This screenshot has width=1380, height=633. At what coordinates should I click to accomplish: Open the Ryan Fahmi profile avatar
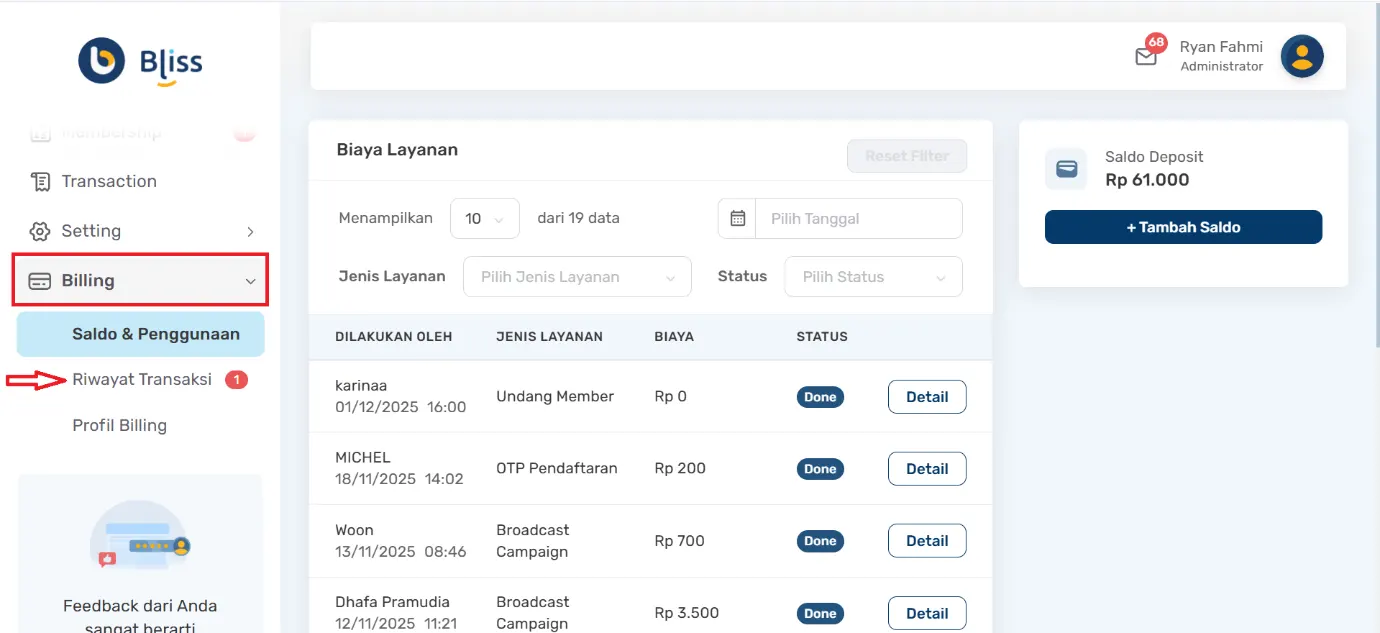pos(1302,56)
